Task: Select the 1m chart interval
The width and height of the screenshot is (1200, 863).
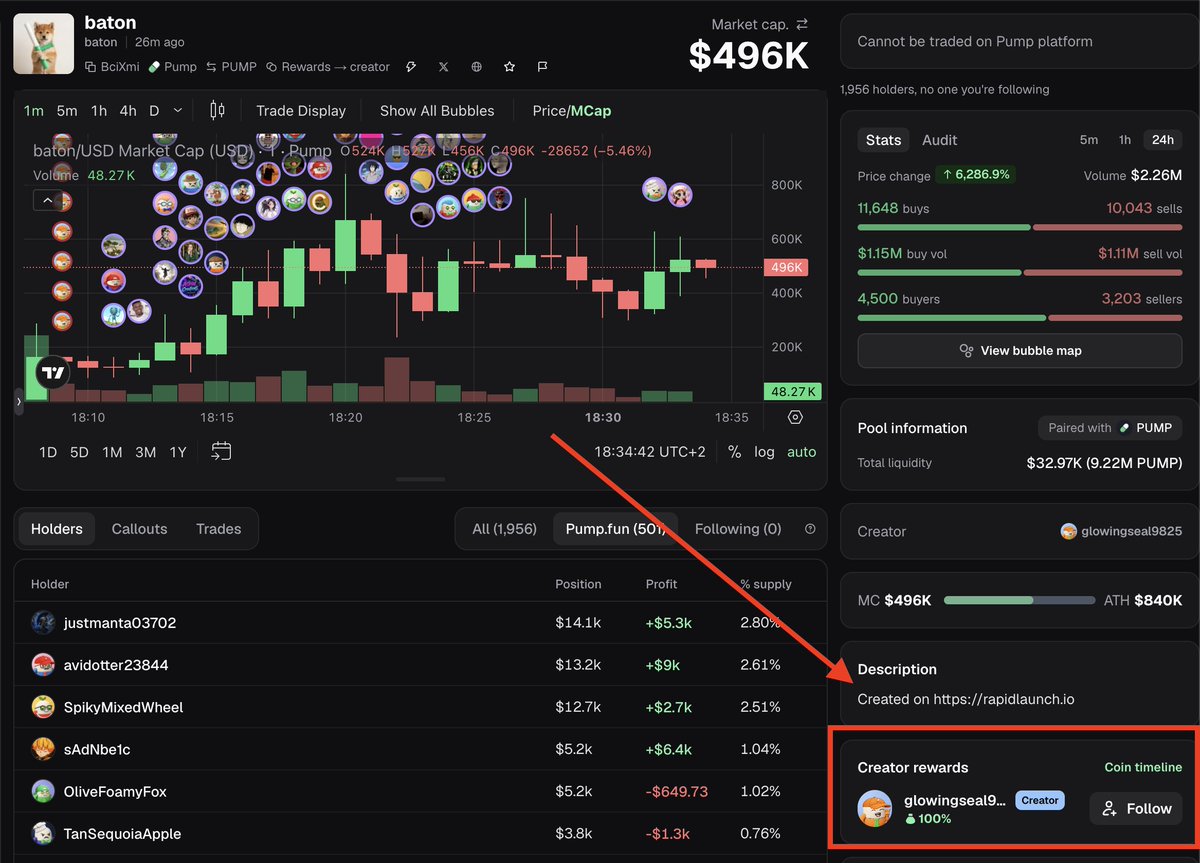Action: pyautogui.click(x=34, y=111)
